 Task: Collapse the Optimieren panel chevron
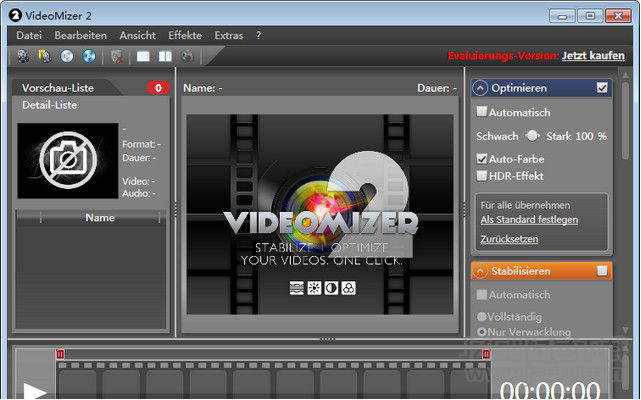(x=480, y=88)
